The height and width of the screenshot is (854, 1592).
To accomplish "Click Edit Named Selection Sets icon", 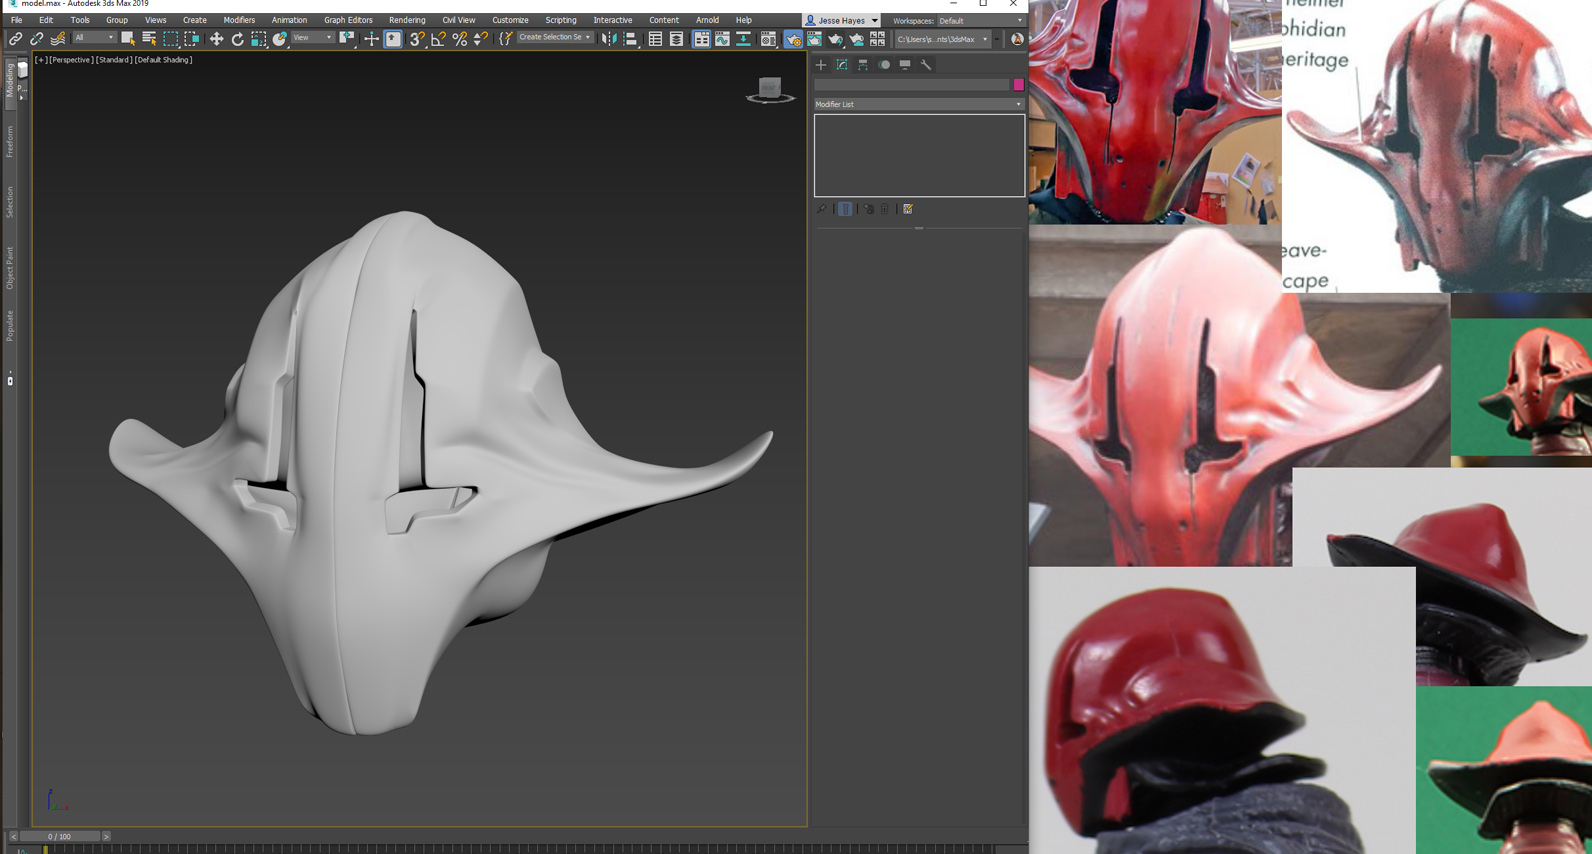I will coord(505,39).
